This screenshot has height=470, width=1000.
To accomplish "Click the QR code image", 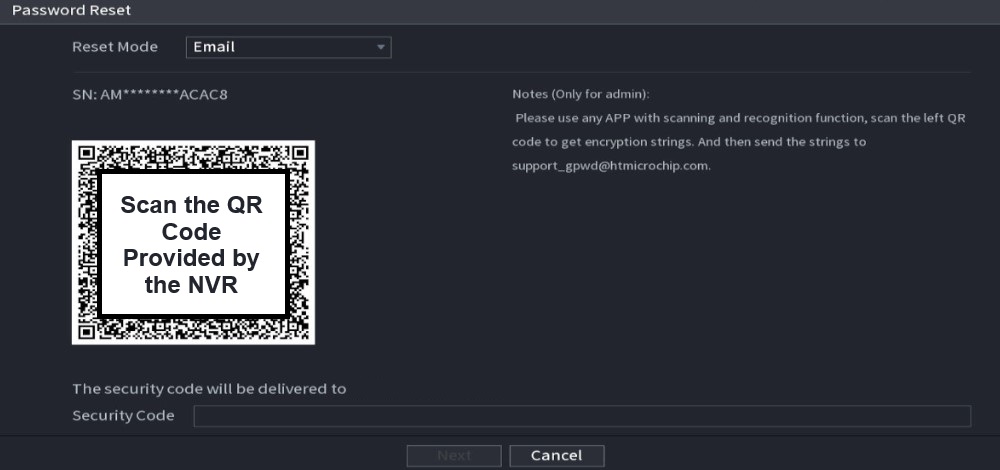I will (193, 242).
